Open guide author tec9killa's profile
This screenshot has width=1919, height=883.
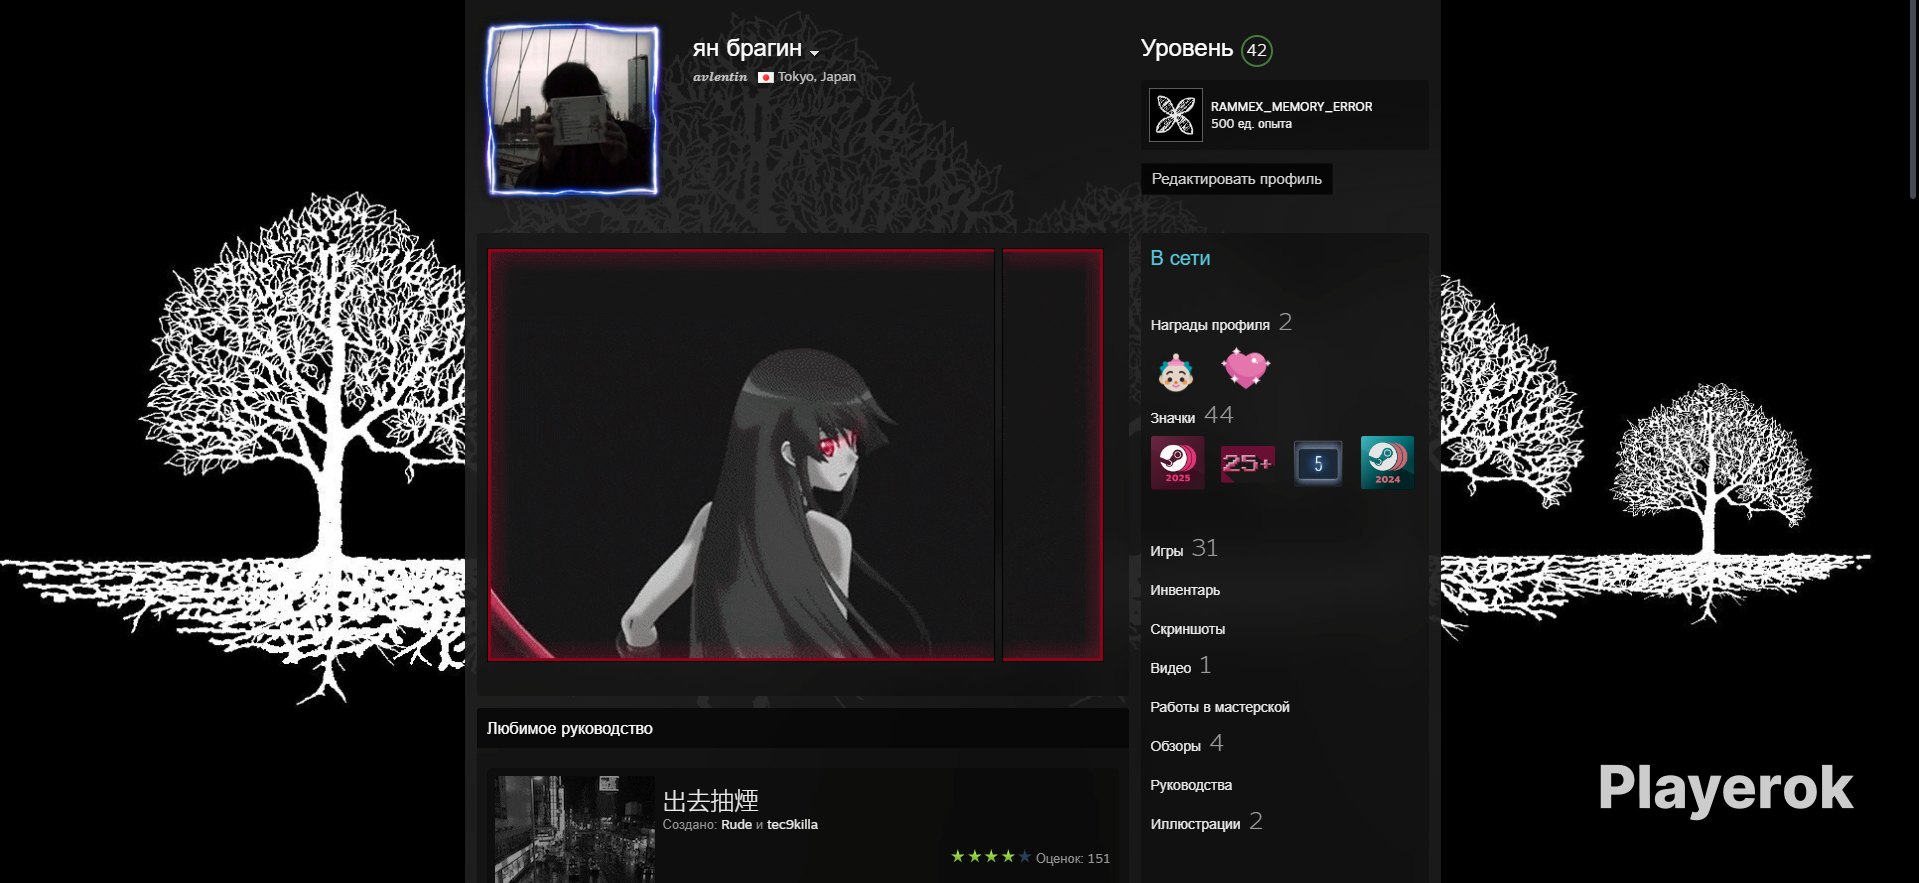pyautogui.click(x=792, y=825)
